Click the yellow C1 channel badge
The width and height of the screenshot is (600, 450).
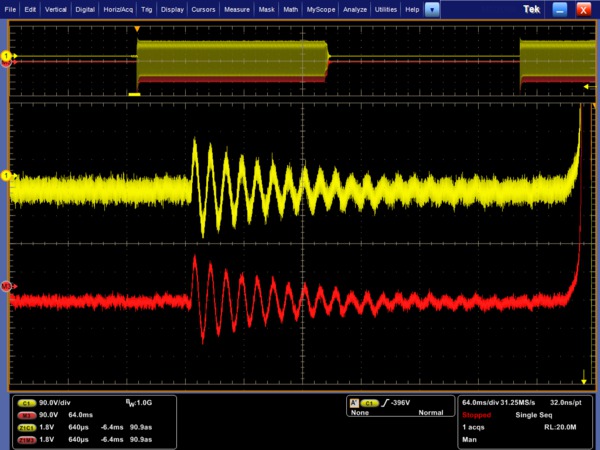pos(27,401)
